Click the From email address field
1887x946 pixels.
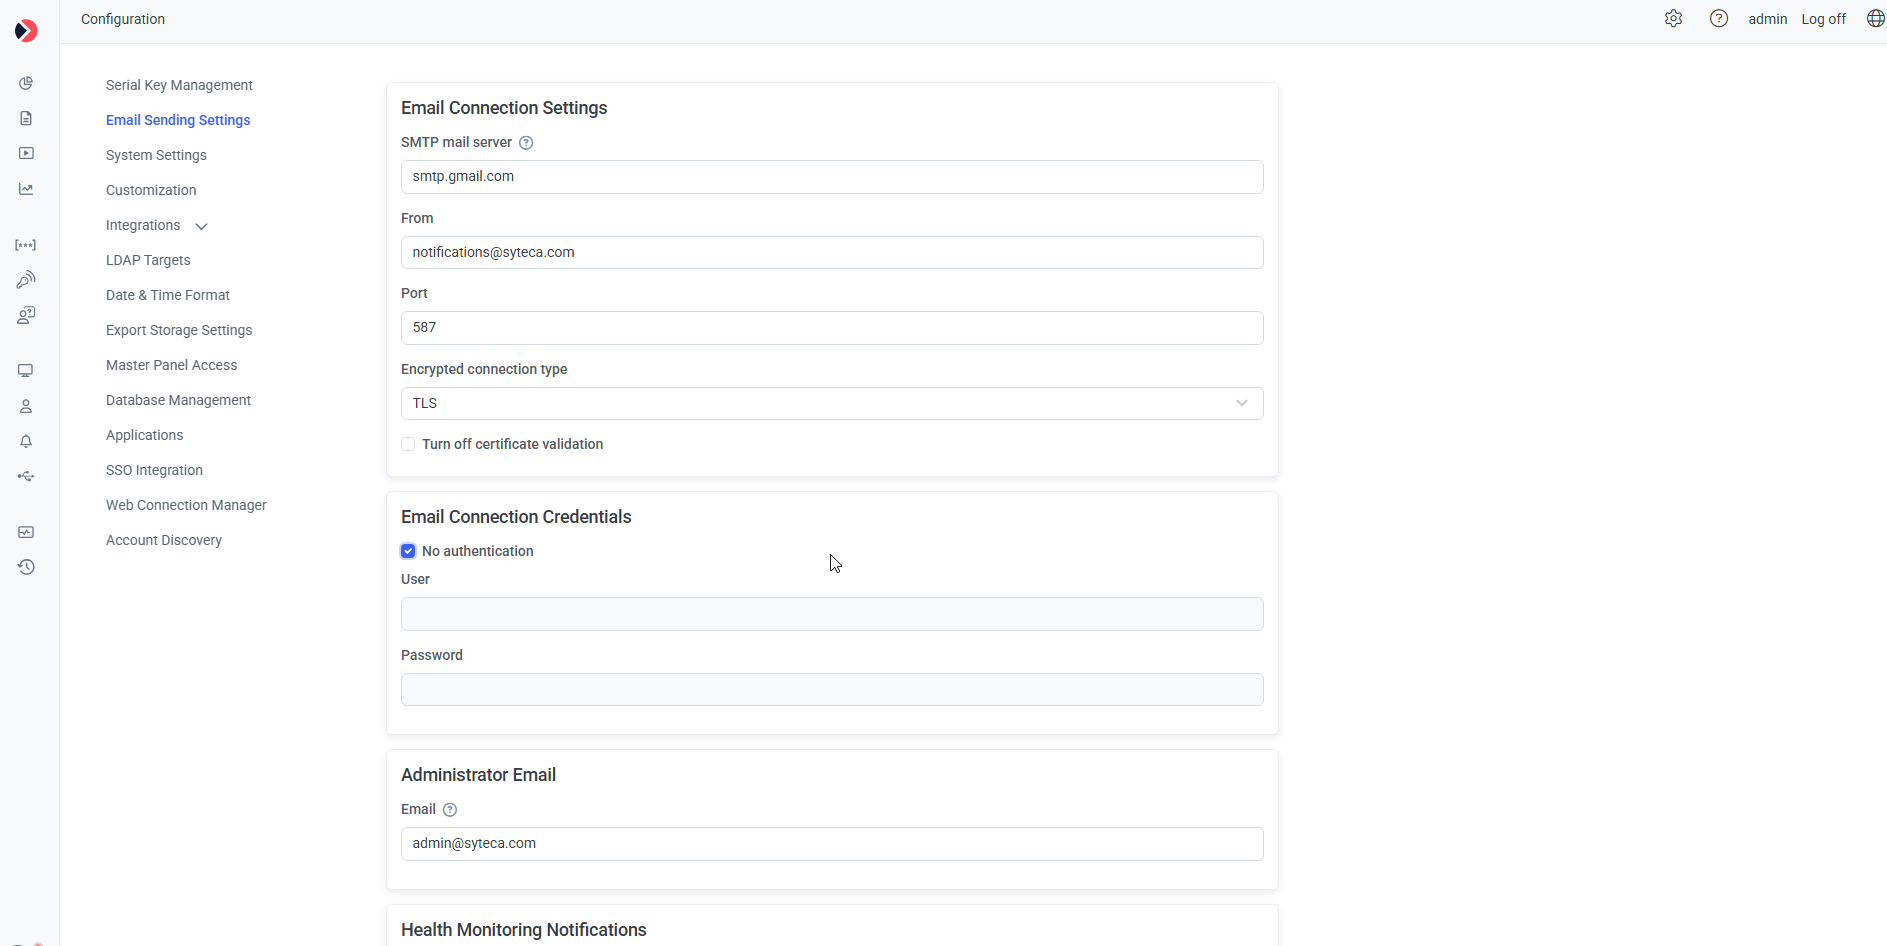832,252
